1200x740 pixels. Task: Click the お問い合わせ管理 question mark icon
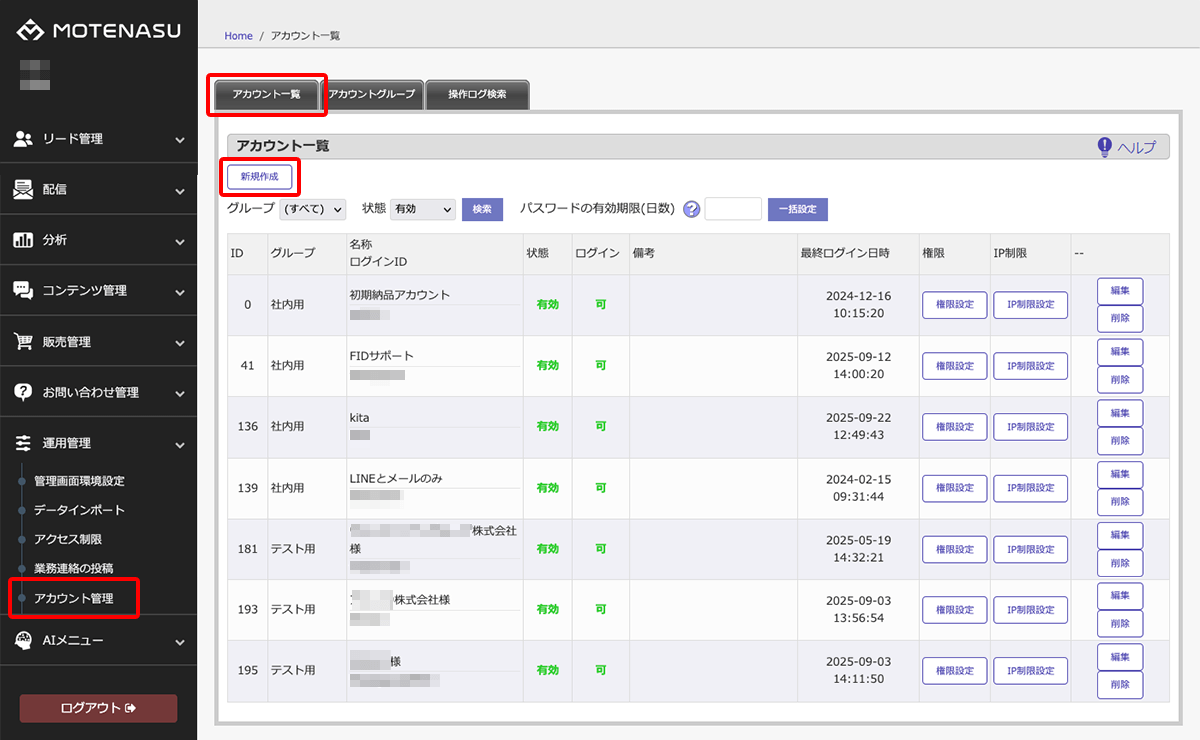pos(23,392)
